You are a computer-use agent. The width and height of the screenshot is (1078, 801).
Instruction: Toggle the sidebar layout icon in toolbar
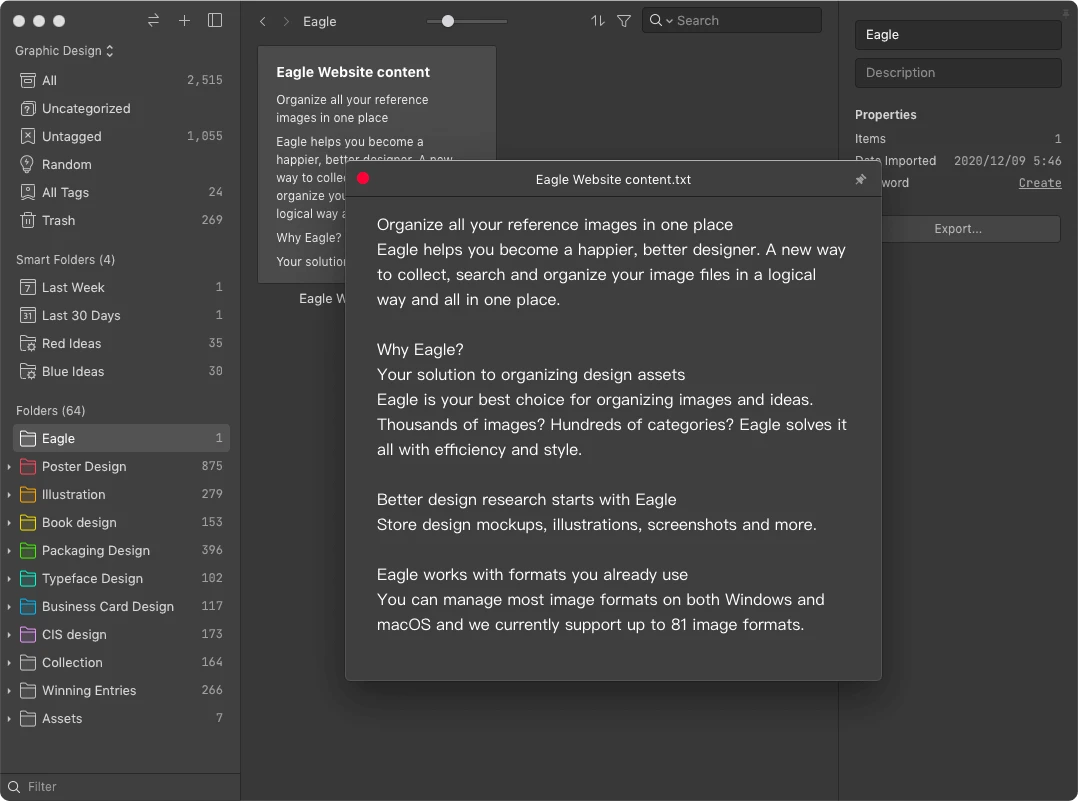pos(215,20)
